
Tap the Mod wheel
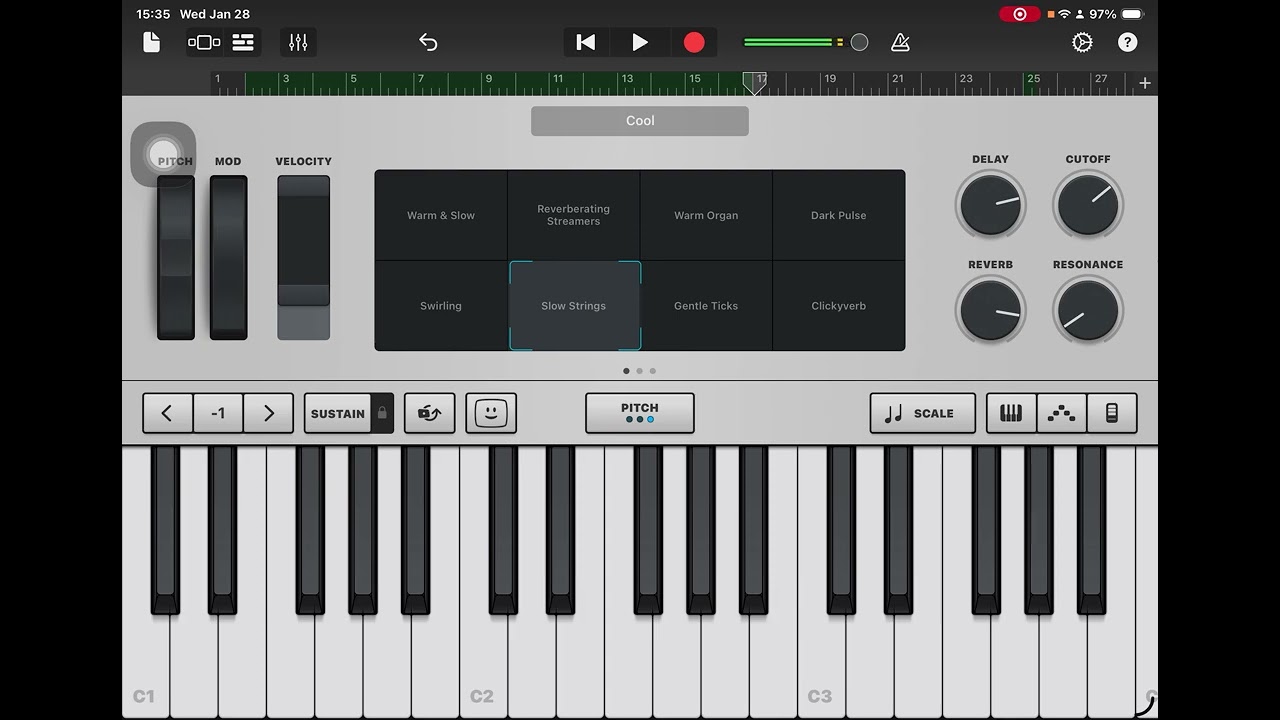228,258
